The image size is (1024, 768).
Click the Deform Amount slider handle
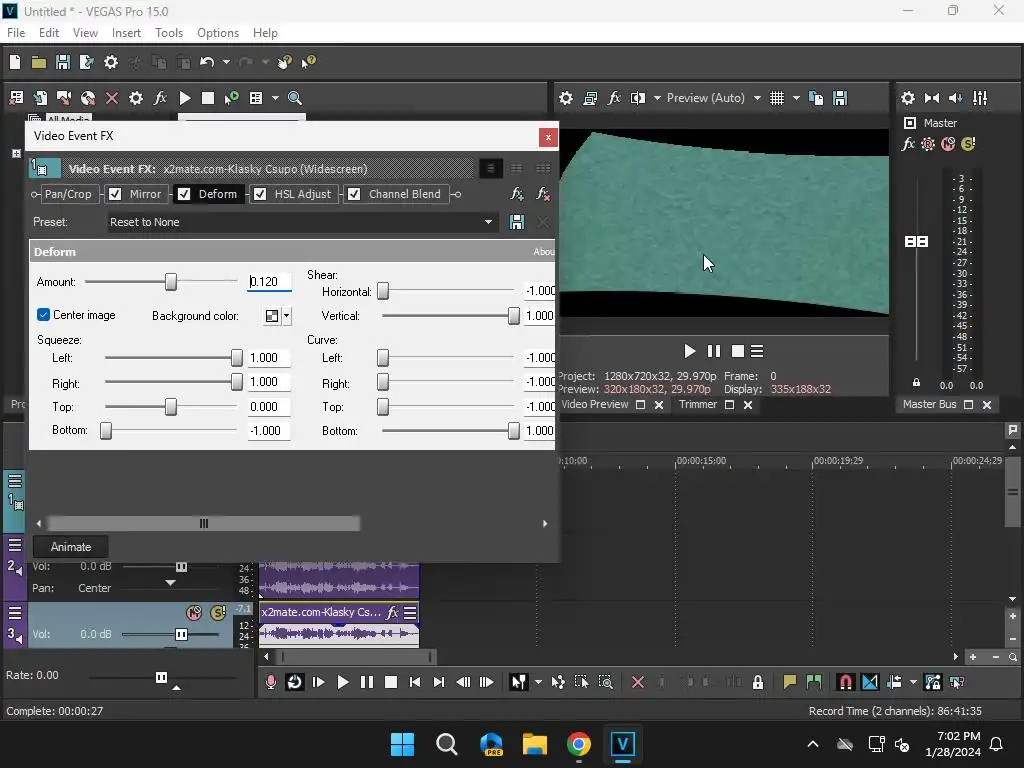pos(171,282)
